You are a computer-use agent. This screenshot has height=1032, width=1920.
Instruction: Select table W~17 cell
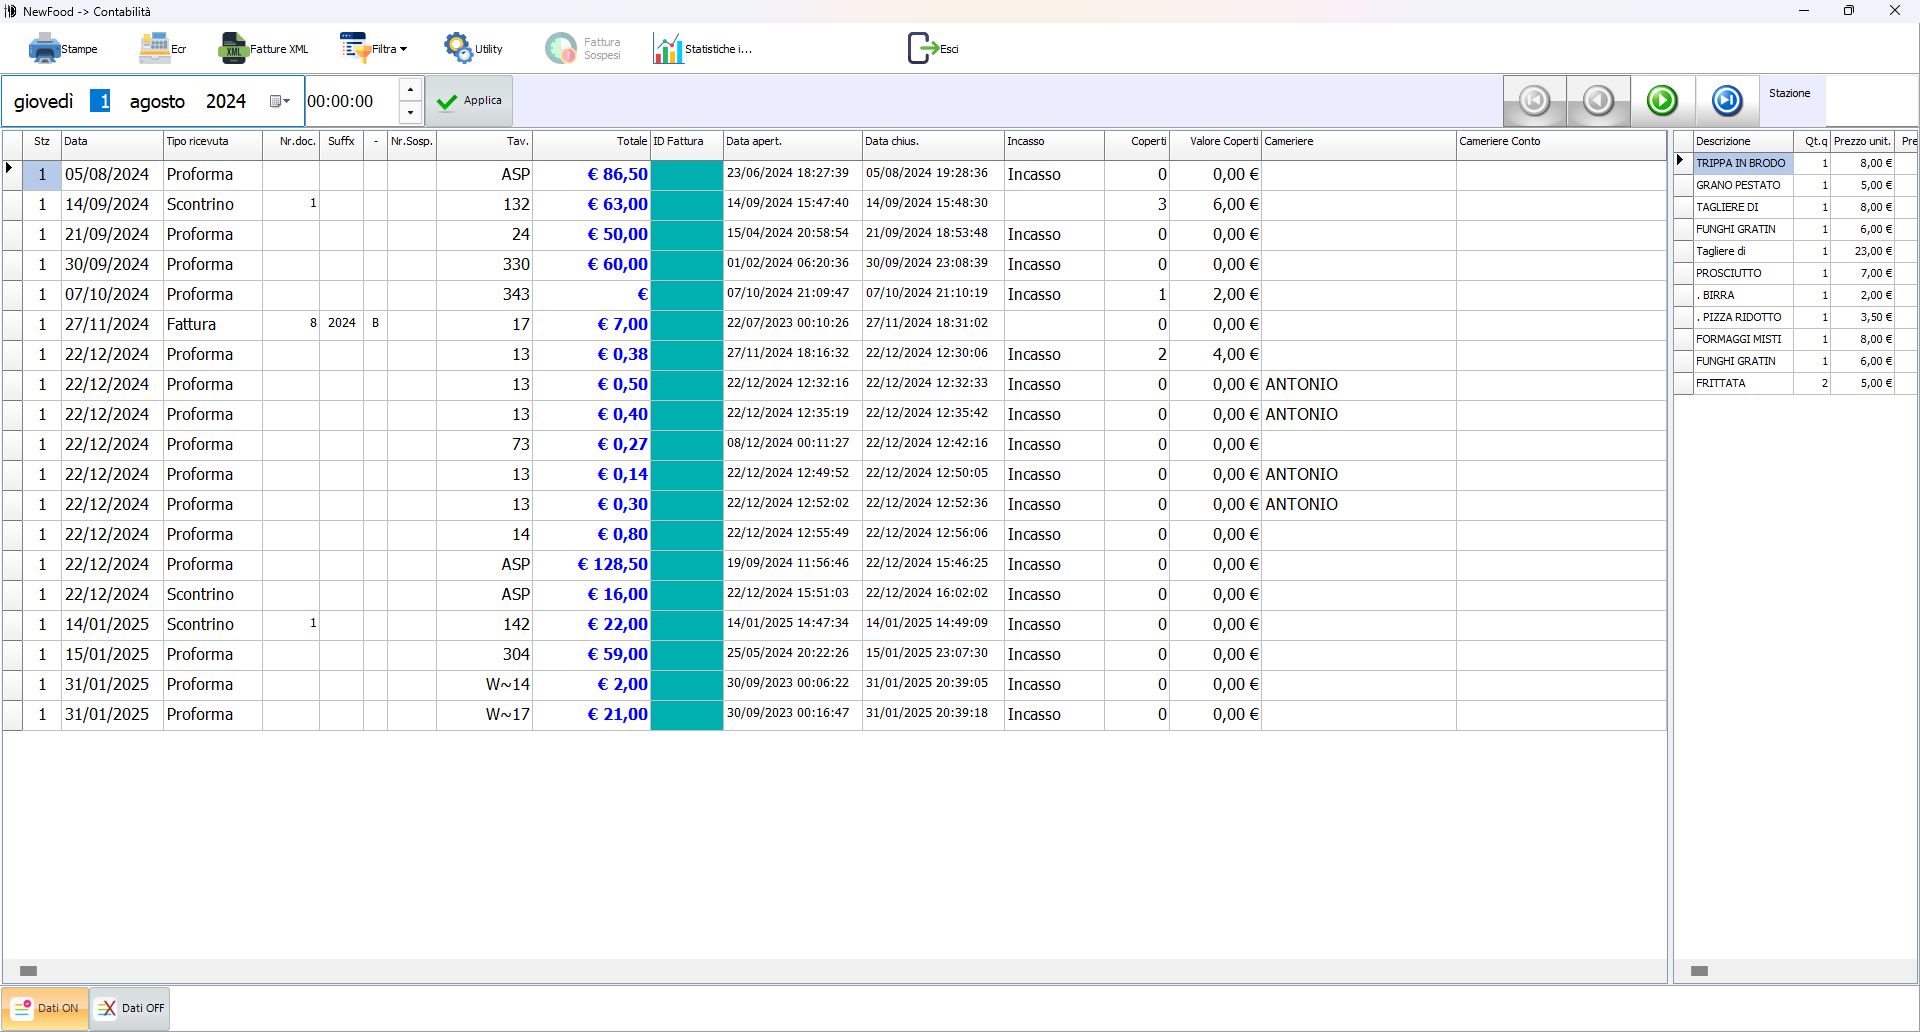(485, 714)
